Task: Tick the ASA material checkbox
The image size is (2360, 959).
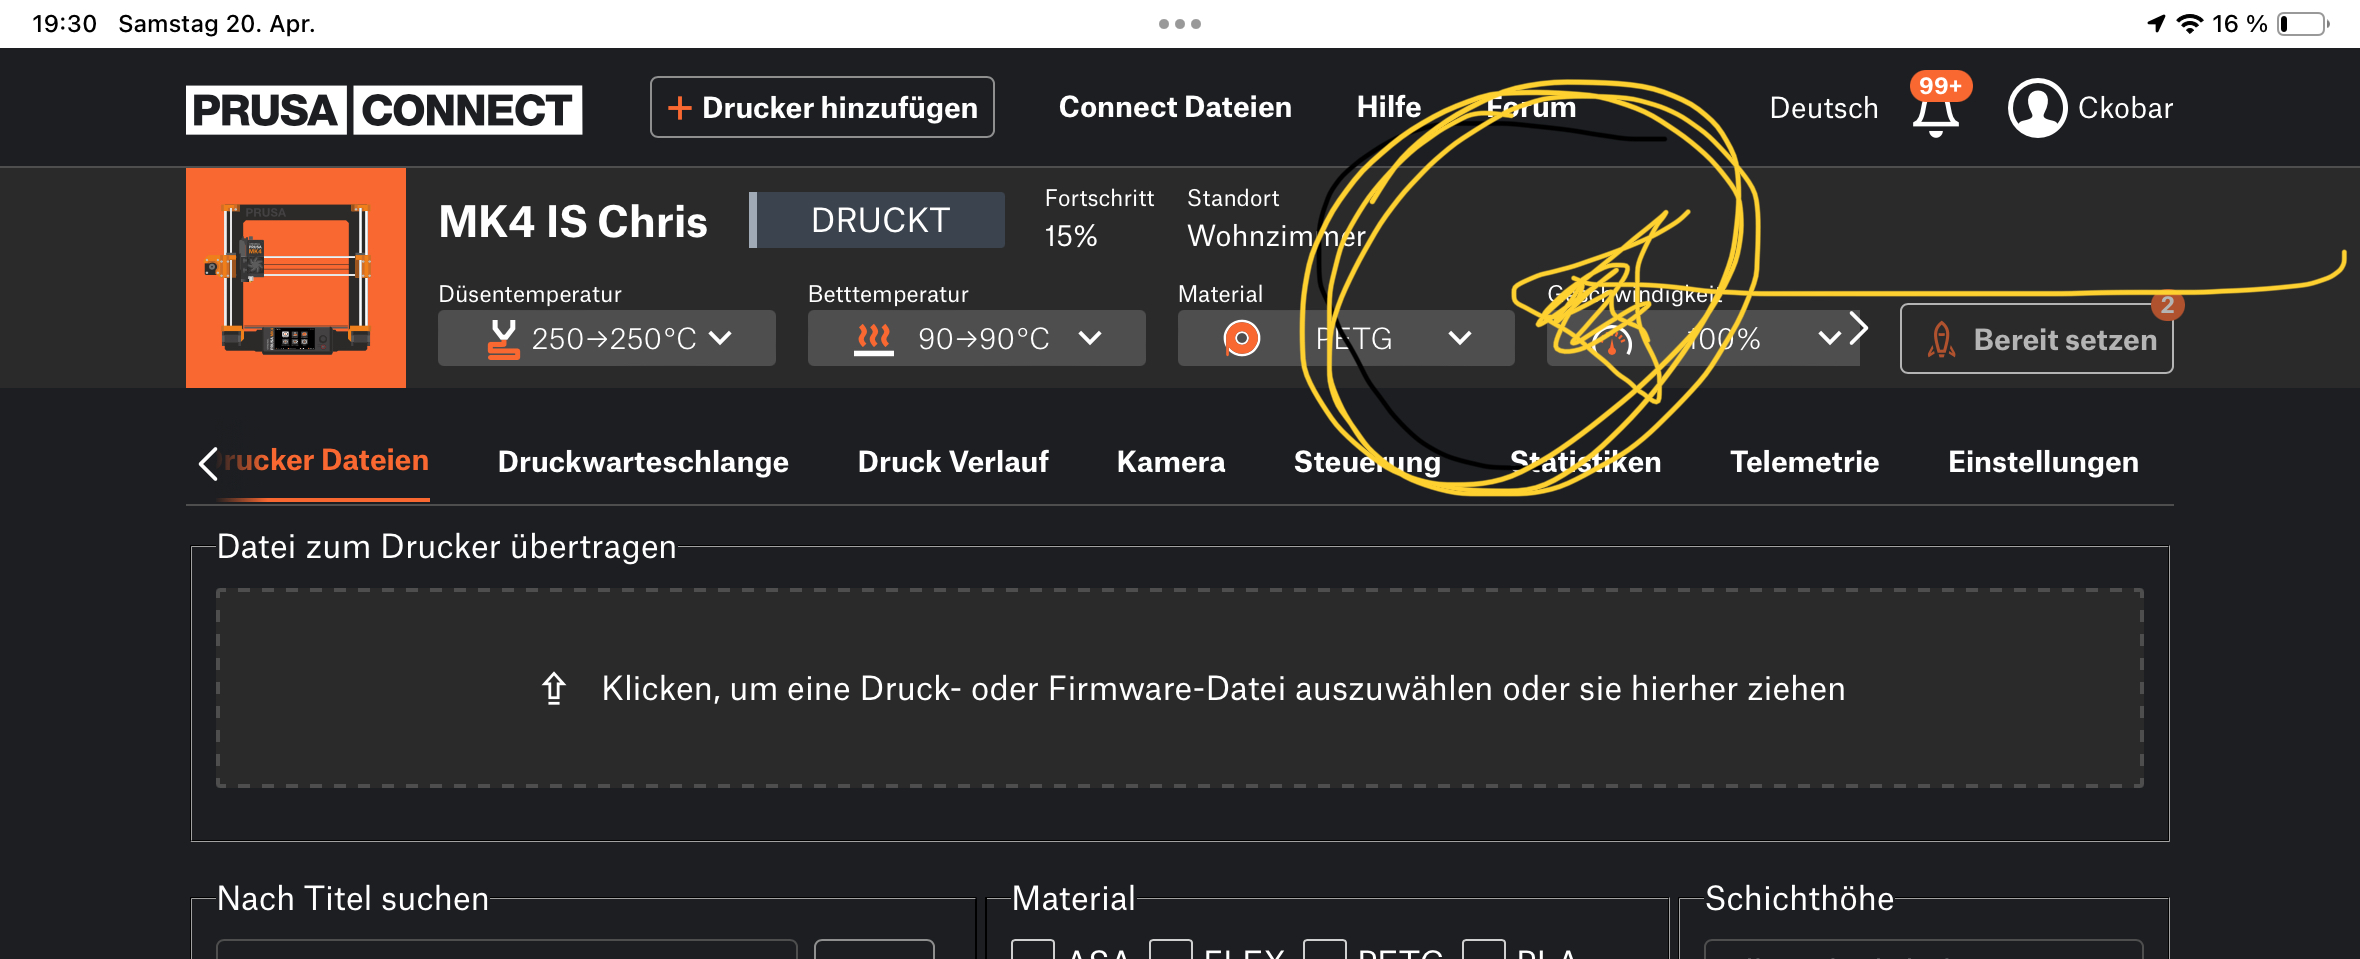Action: [x=1033, y=950]
